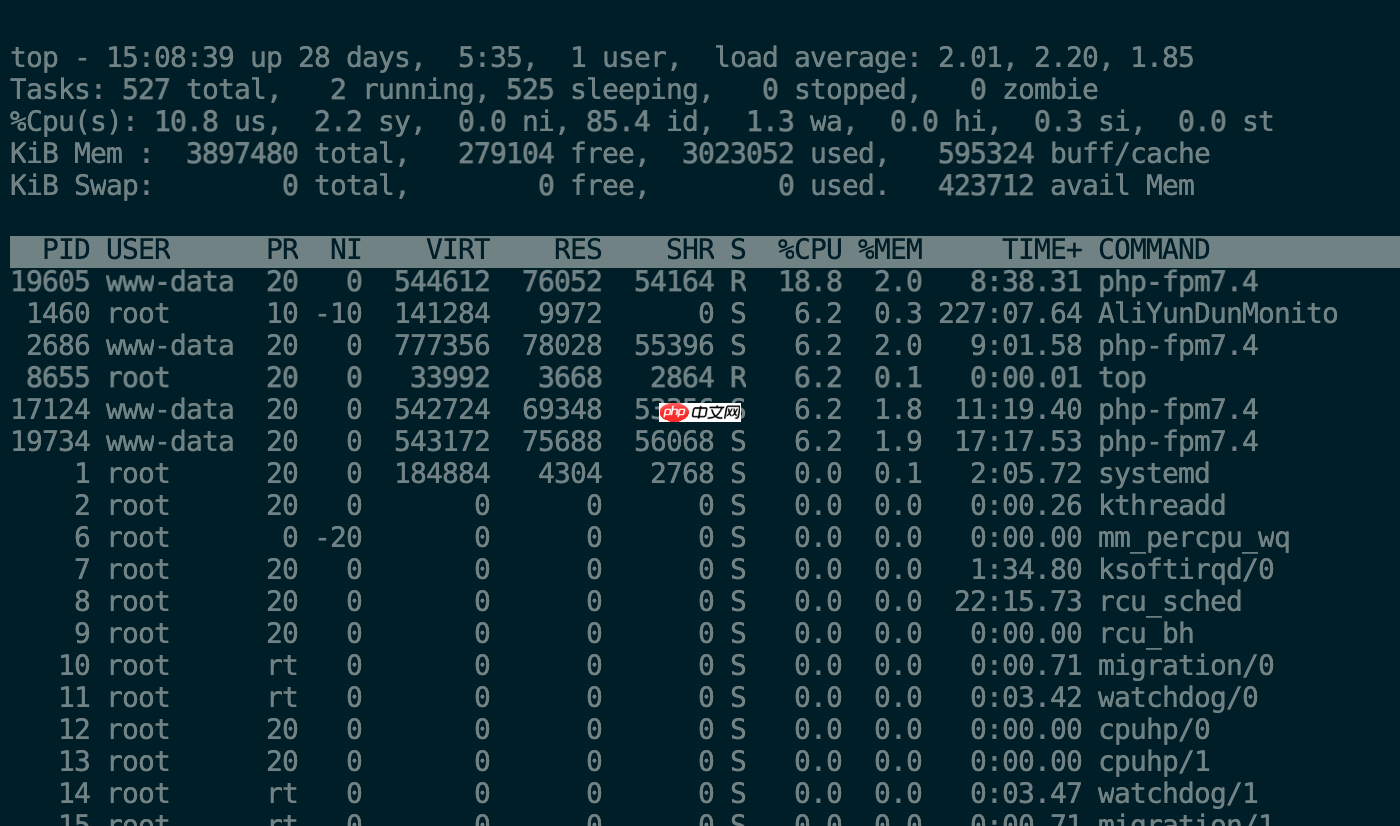Image resolution: width=1400 pixels, height=826 pixels.
Task: Select the %CPU column header
Action: (809, 249)
